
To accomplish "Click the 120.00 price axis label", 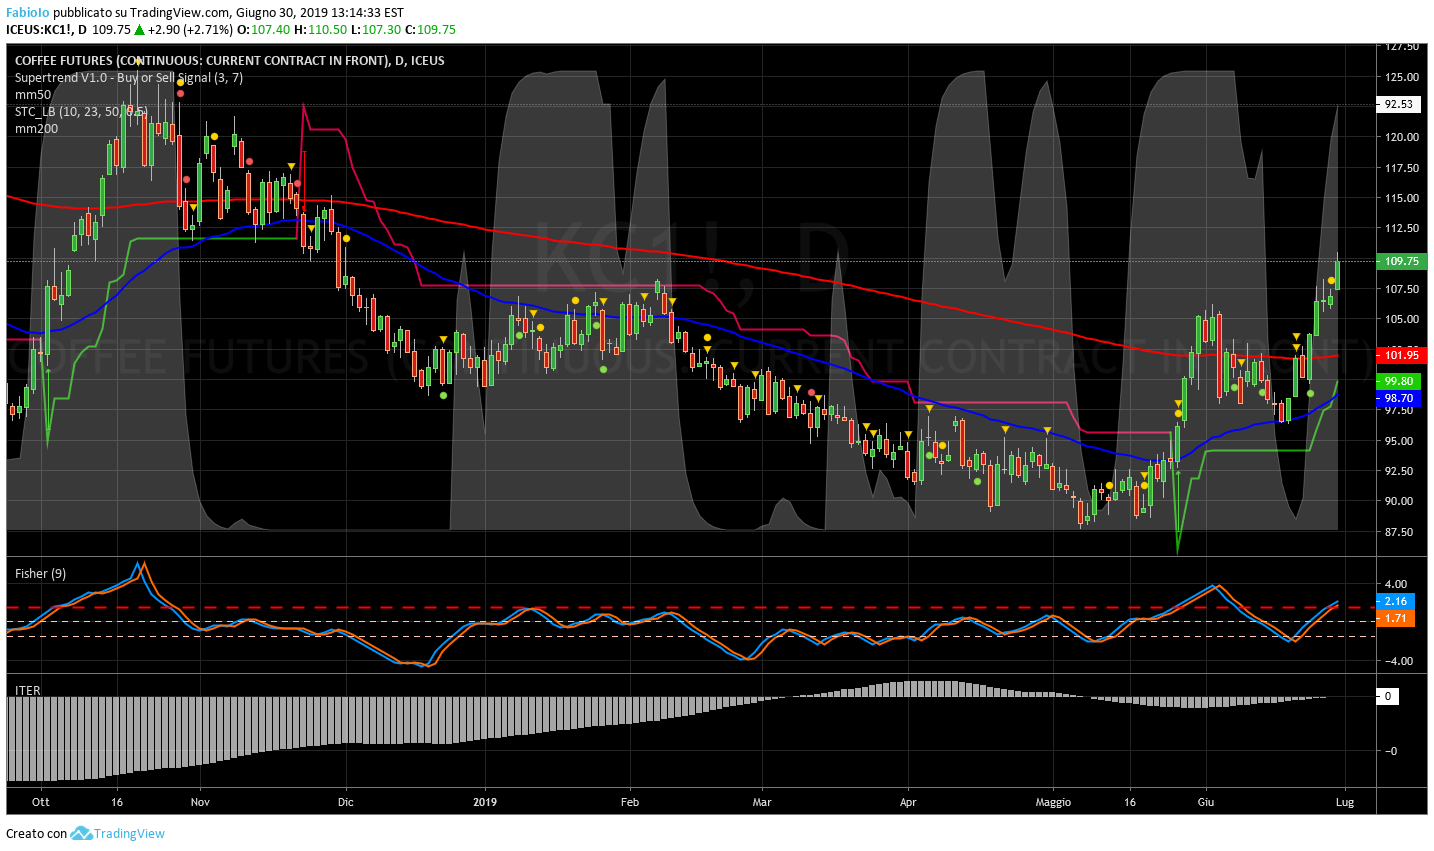I will click(x=1402, y=138).
